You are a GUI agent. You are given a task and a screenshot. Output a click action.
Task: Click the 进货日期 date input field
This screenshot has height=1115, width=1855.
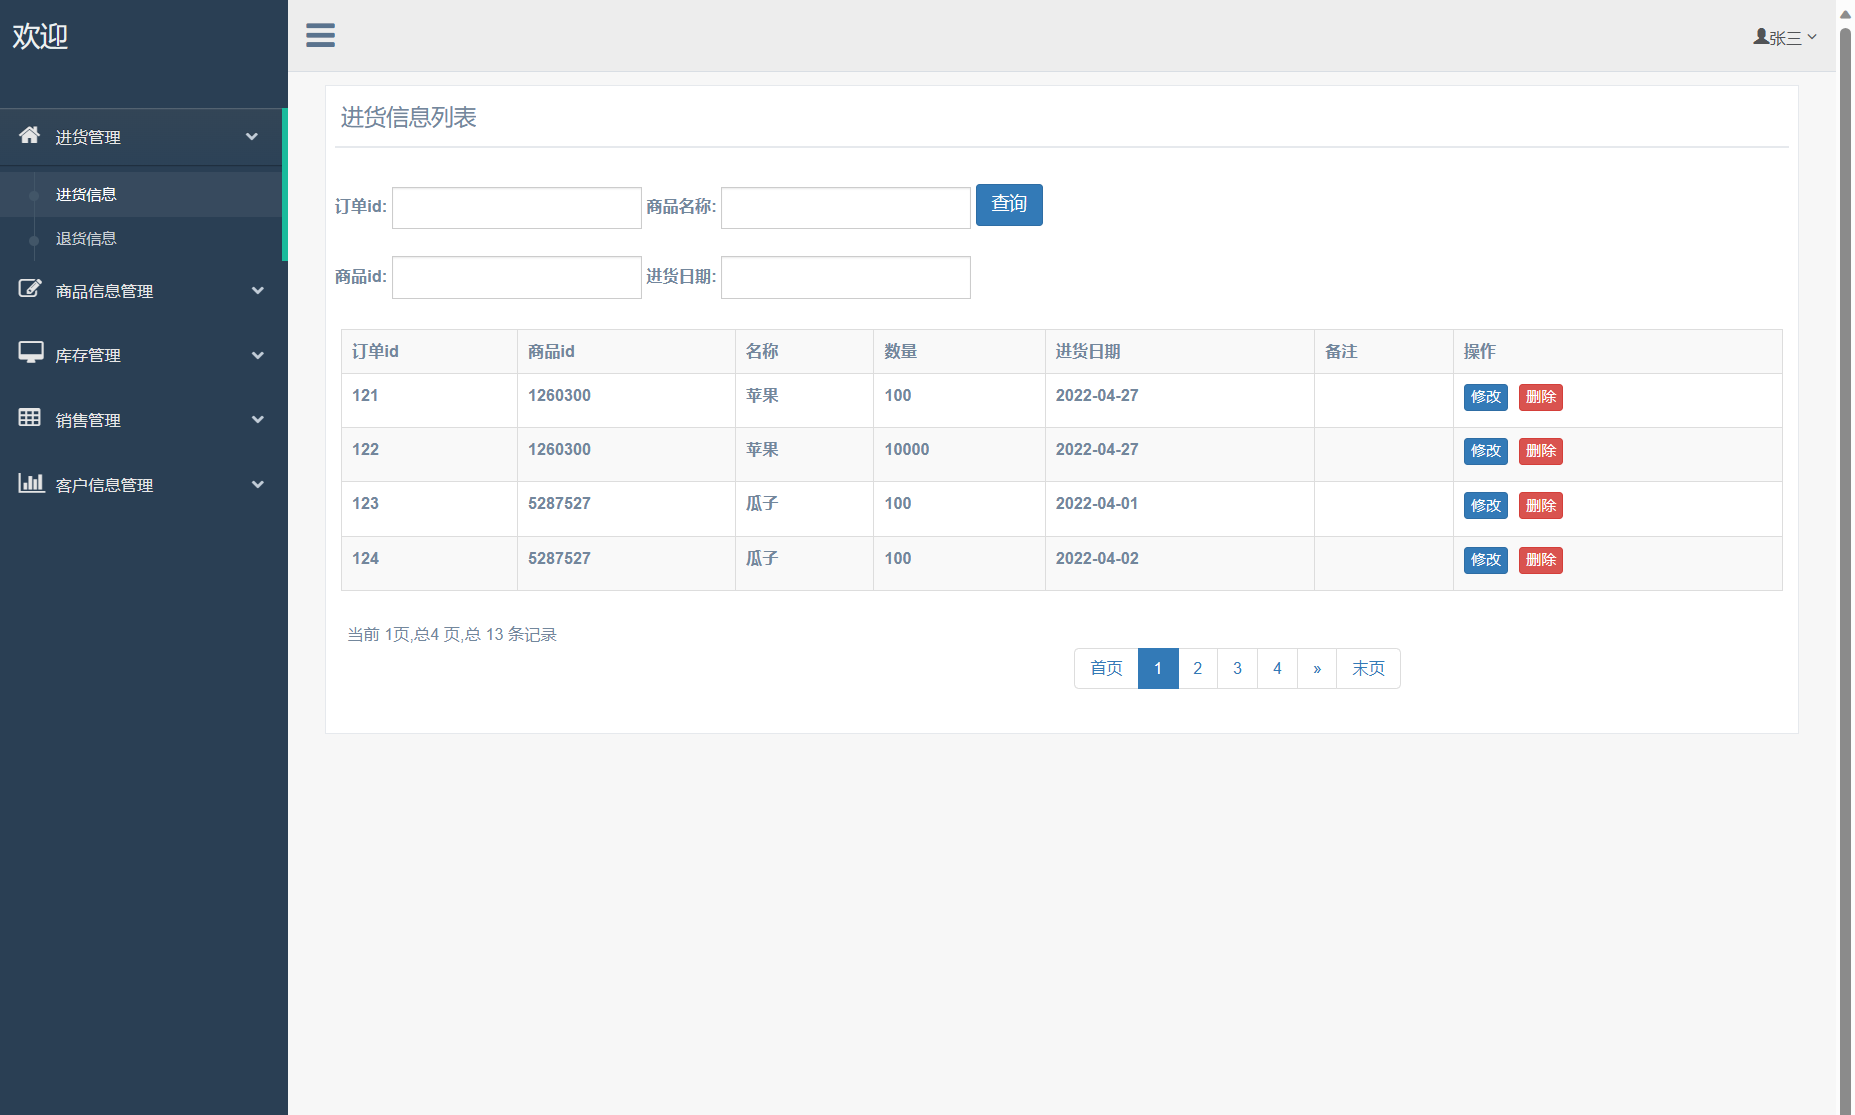pyautogui.click(x=845, y=278)
